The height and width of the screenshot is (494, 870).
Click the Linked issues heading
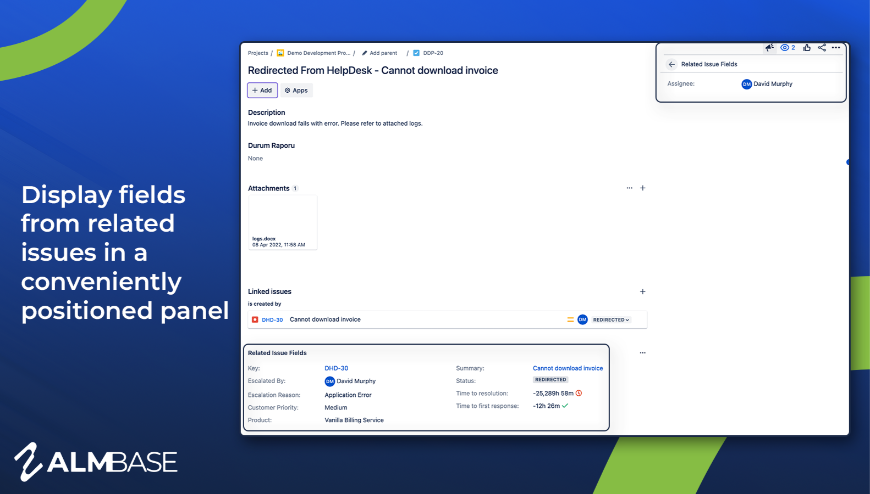point(269,291)
